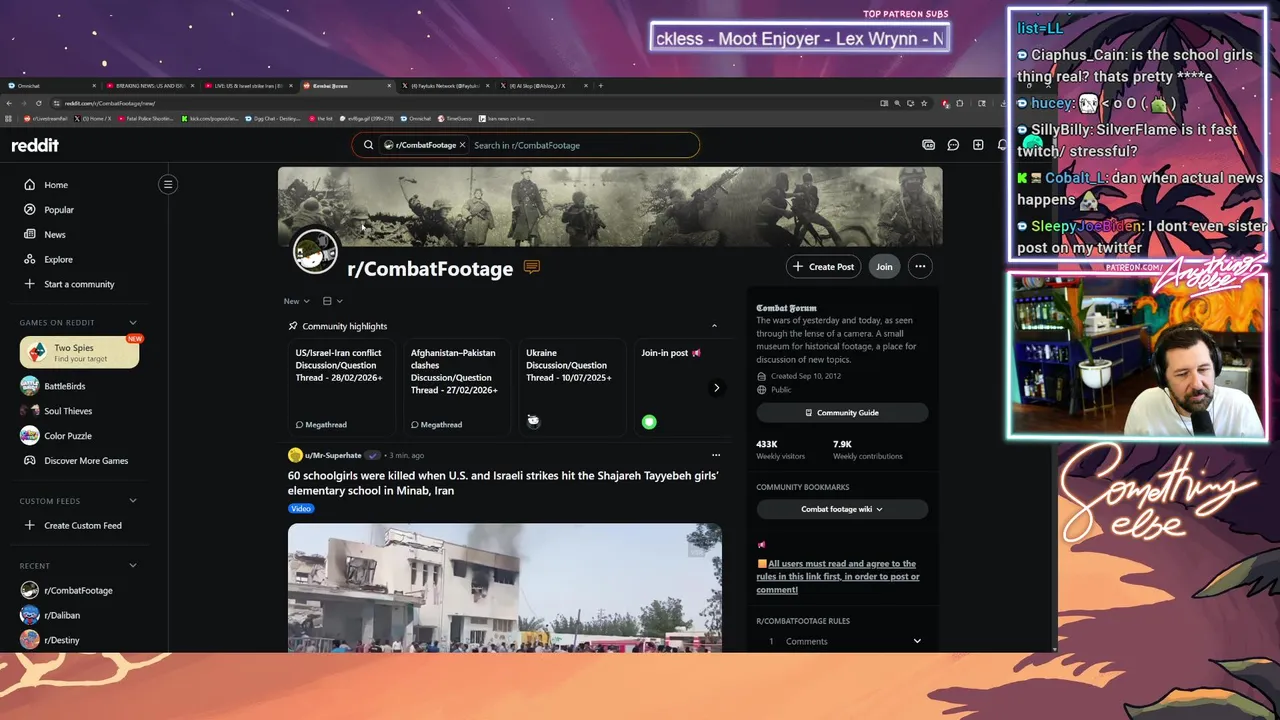The width and height of the screenshot is (1280, 720).
Task: Open the advertise icon in reddit header
Action: (x=928, y=145)
